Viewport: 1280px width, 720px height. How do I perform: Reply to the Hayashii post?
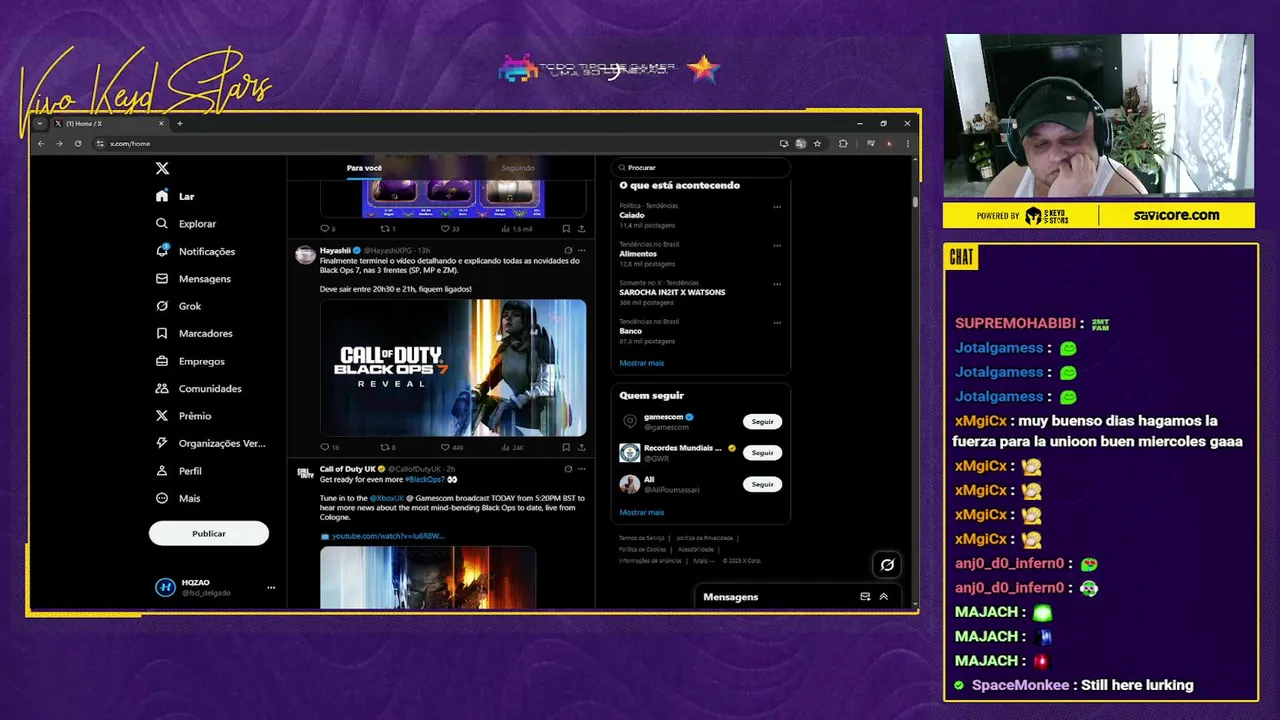[x=324, y=447]
